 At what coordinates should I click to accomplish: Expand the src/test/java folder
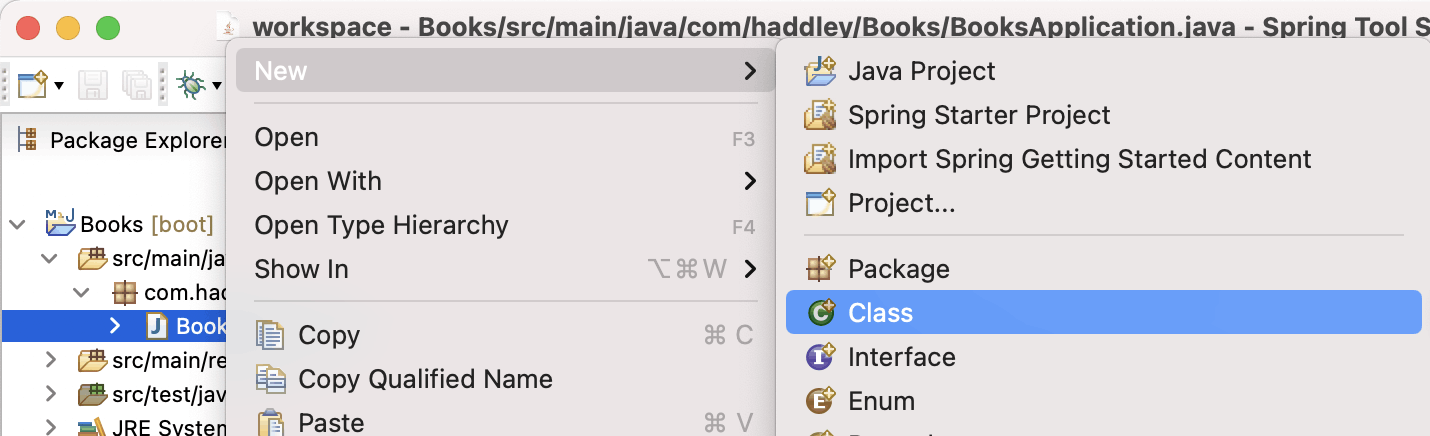click(x=51, y=396)
